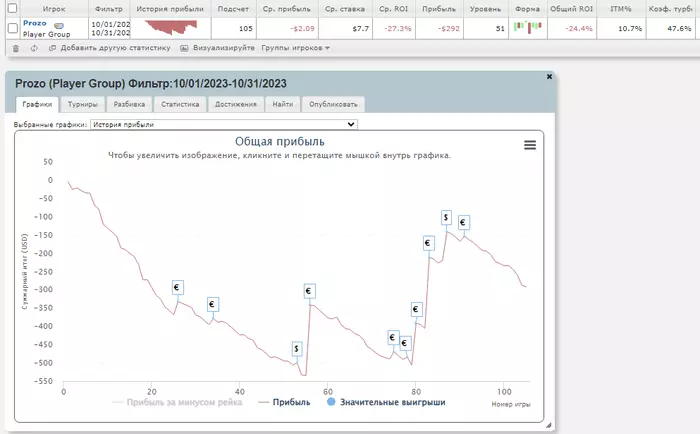Click Добавить другую статистику link
The width and height of the screenshot is (700, 434).
coord(115,48)
